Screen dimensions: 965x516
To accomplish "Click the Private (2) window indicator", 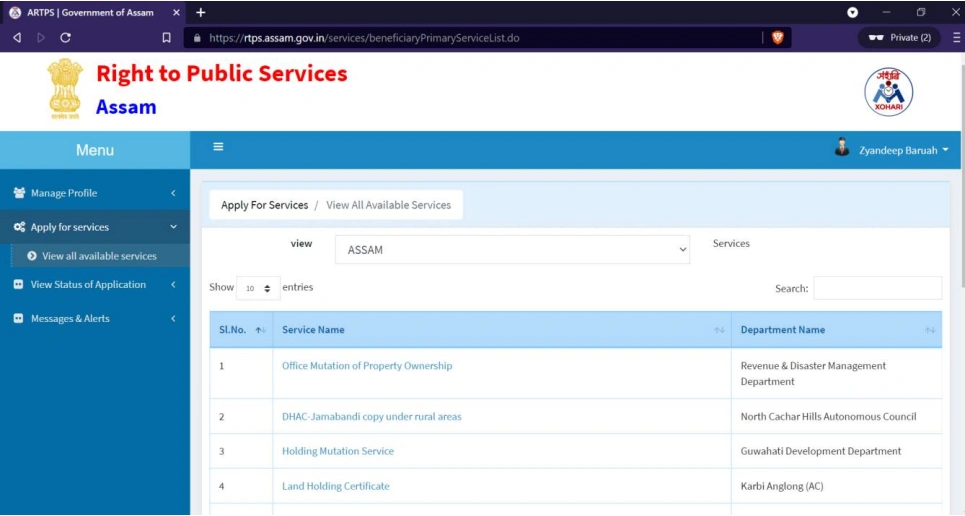I will click(899, 38).
